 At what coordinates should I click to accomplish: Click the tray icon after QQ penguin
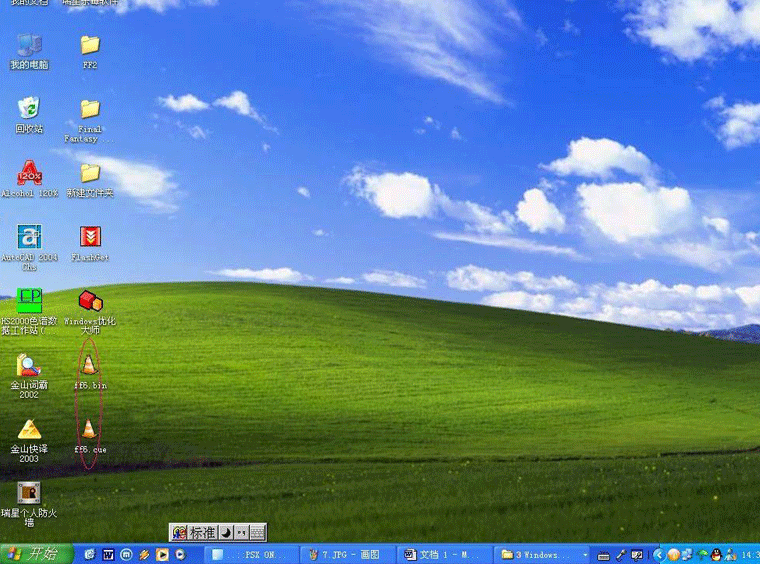click(730, 555)
